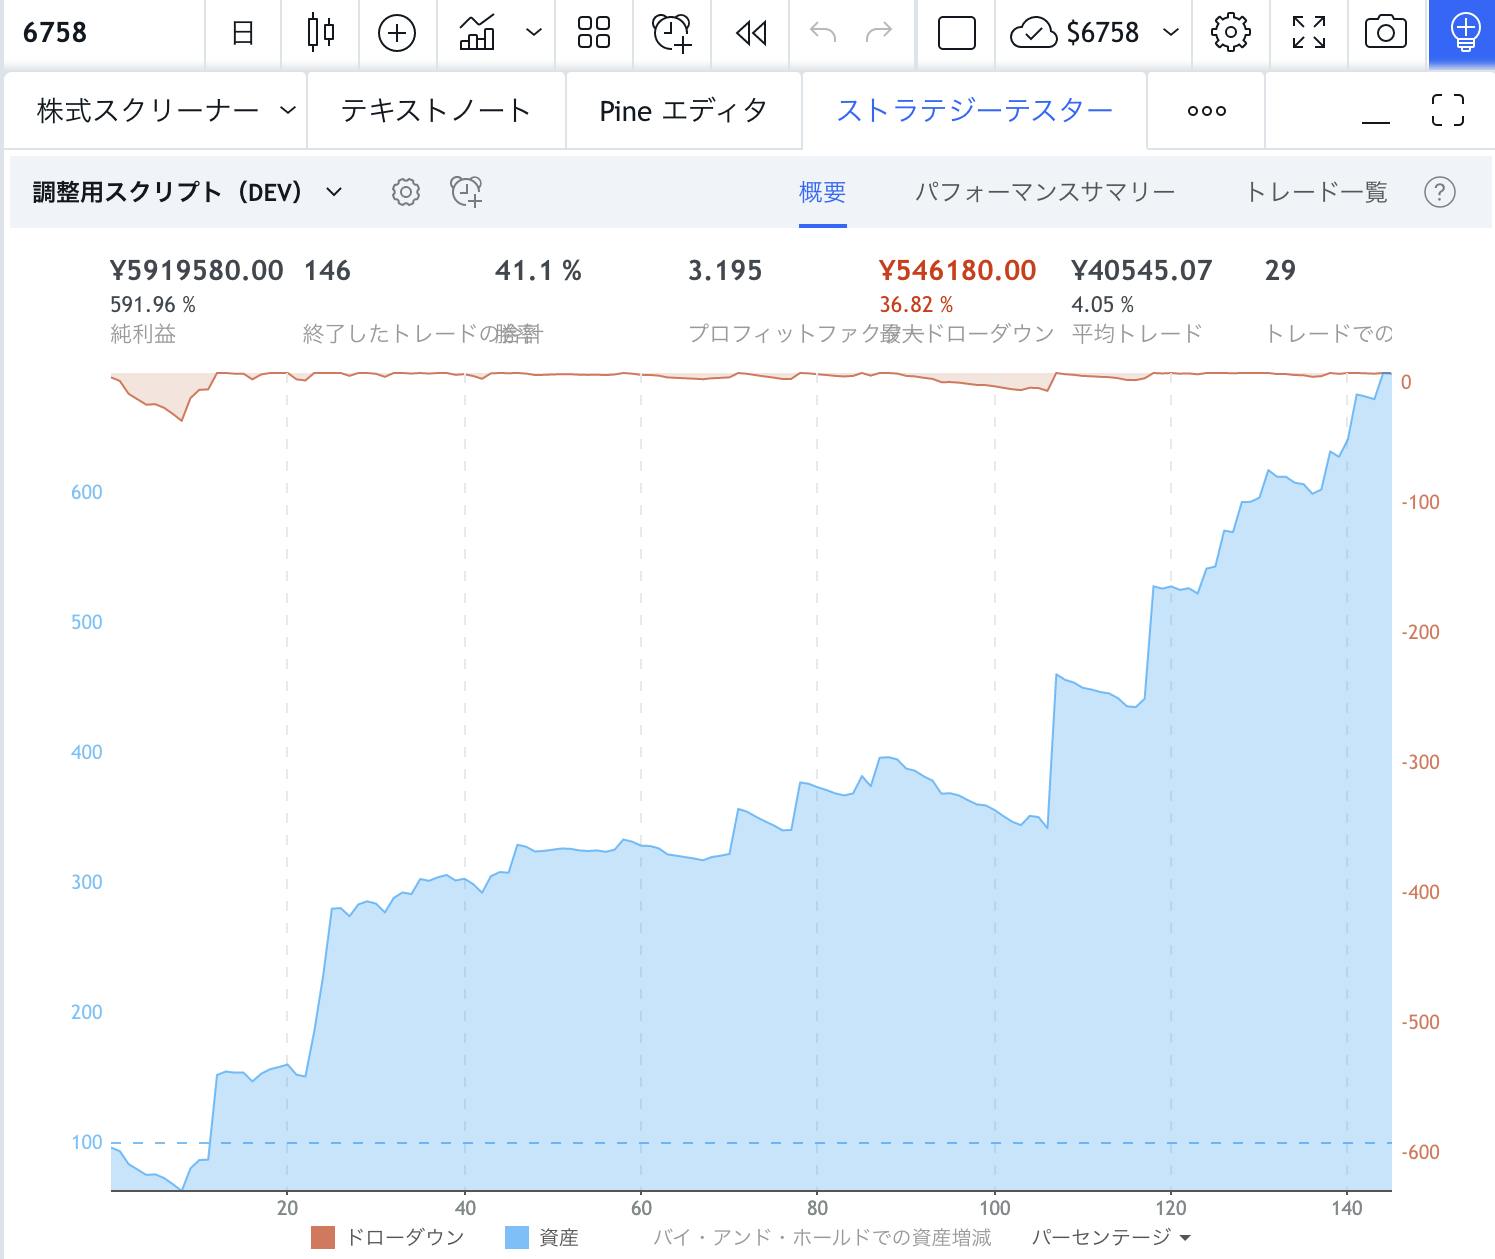Click the 純利益 label
The image size is (1495, 1259).
click(x=143, y=334)
